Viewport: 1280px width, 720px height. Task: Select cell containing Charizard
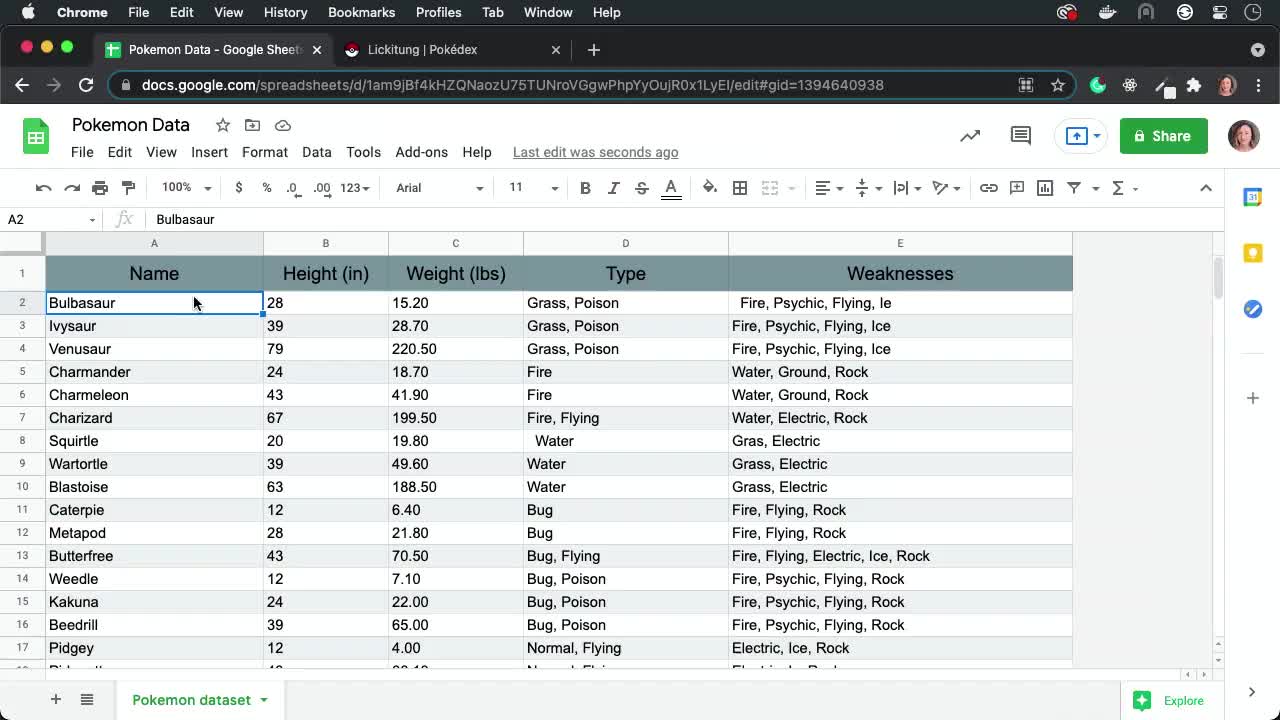(154, 418)
